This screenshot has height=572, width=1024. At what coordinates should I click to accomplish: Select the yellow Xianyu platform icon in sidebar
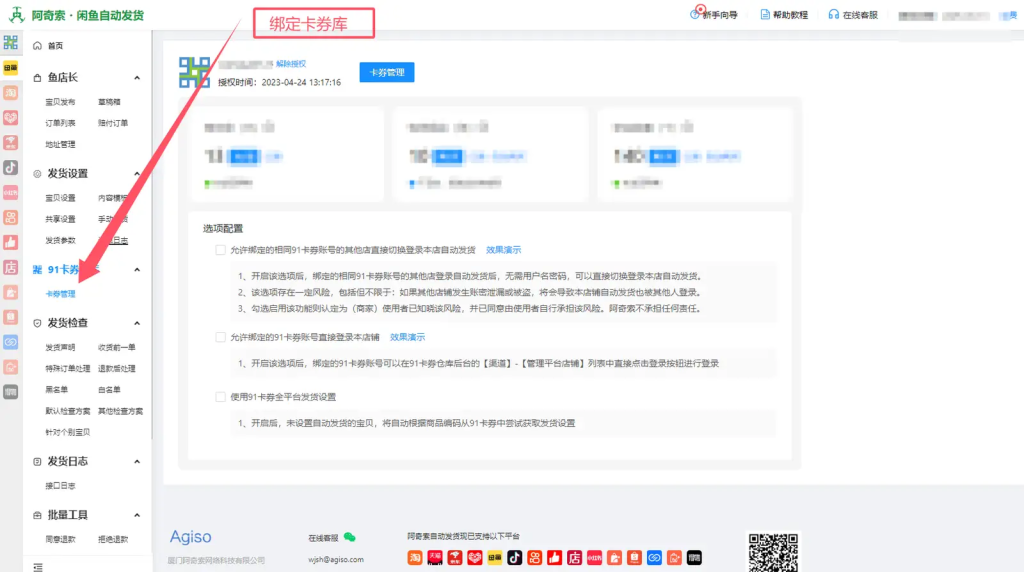[x=10, y=68]
